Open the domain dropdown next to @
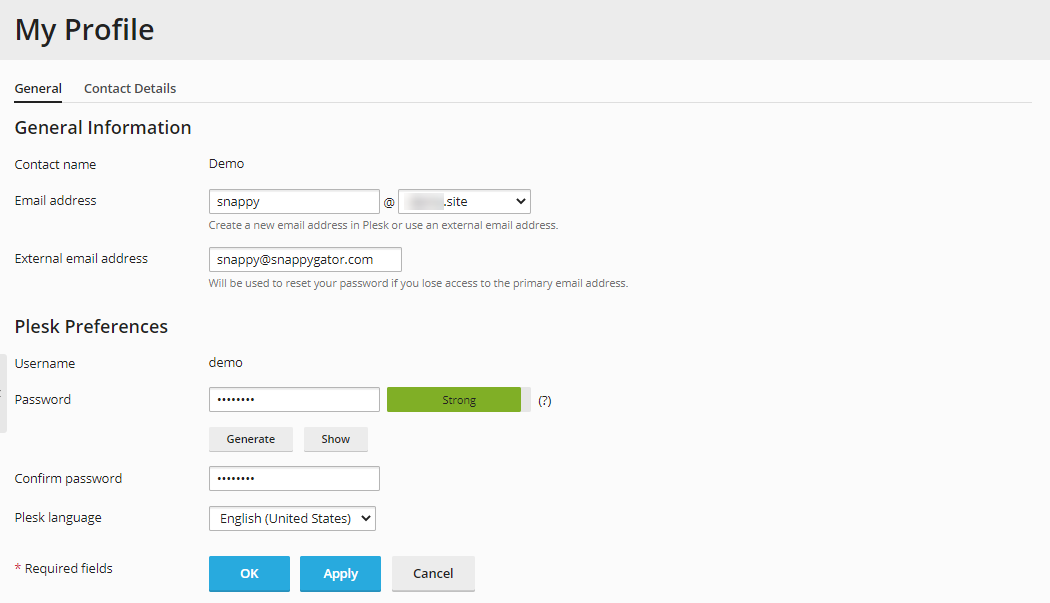This screenshot has width=1050, height=603. [464, 200]
